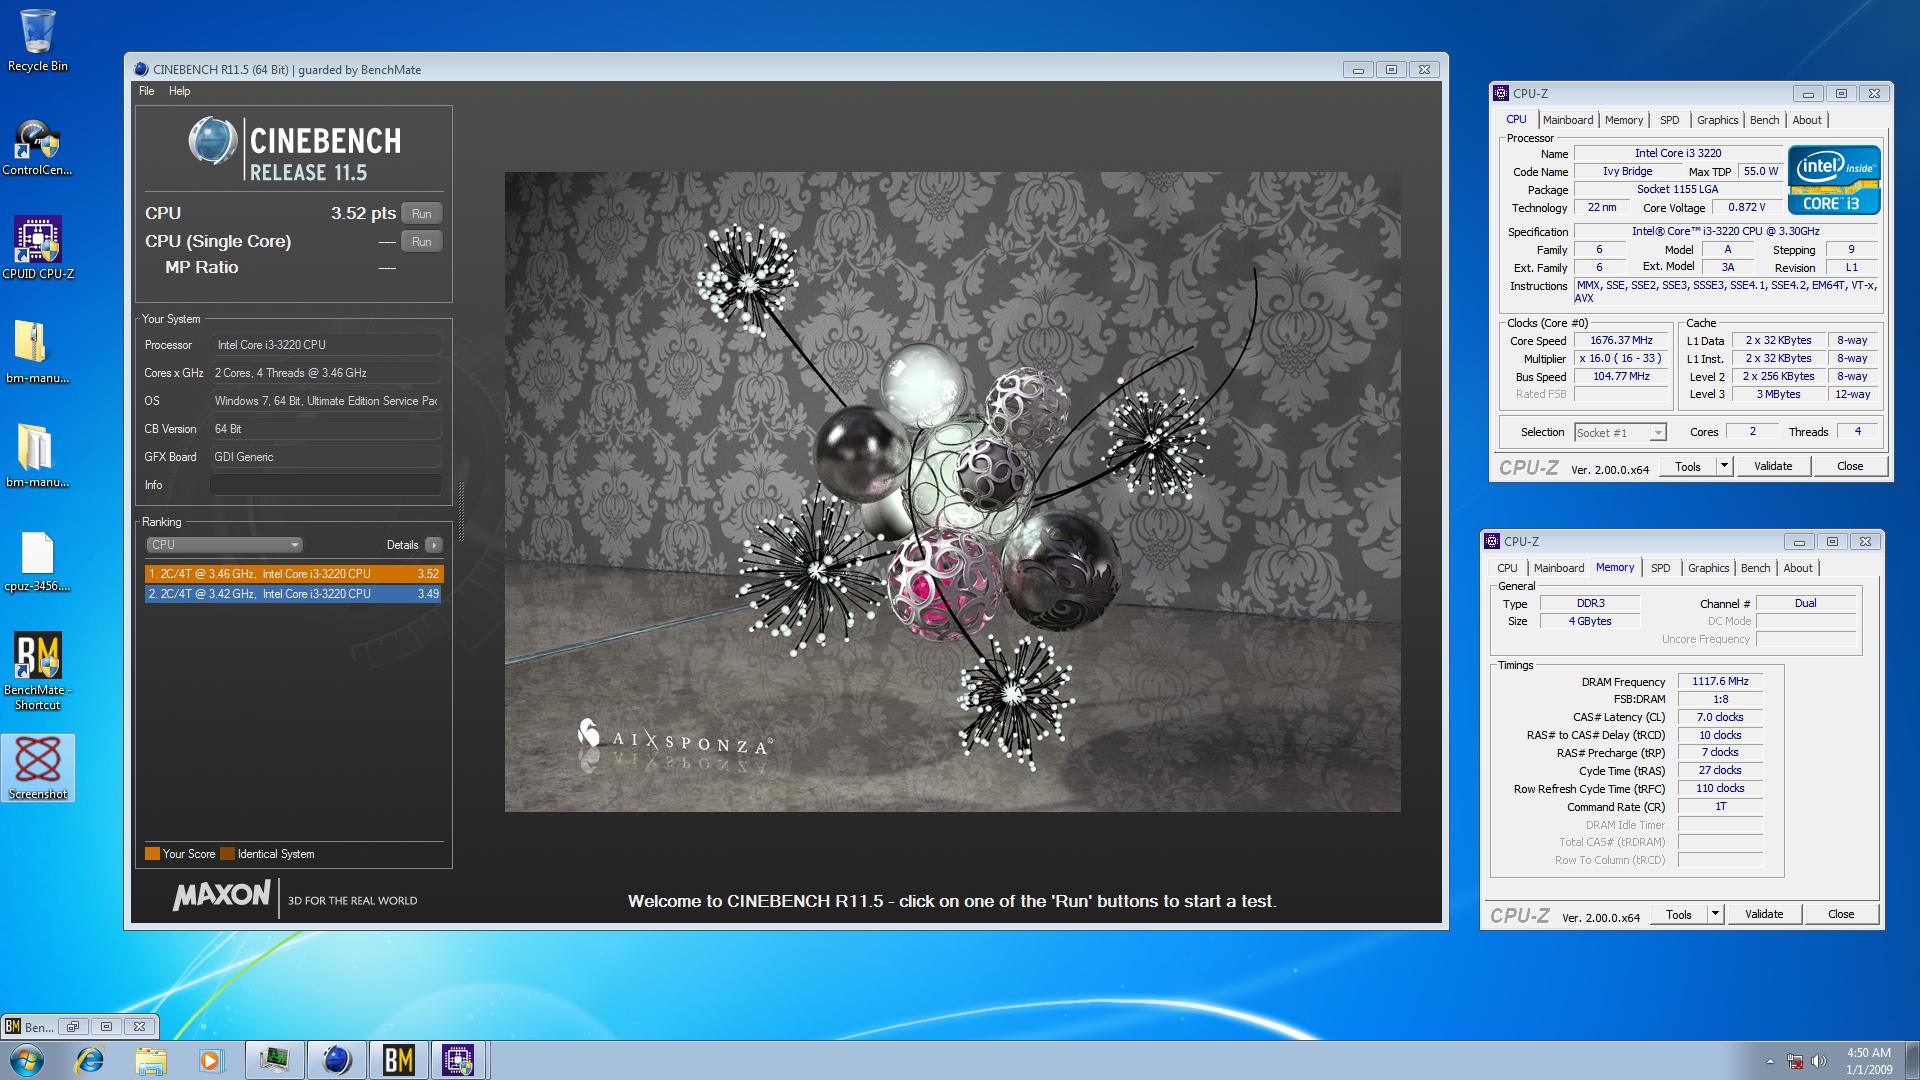Expand Tools dropdown arrow in upper CPU-Z
Image resolution: width=1920 pixels, height=1080 pixels.
[x=1724, y=467]
